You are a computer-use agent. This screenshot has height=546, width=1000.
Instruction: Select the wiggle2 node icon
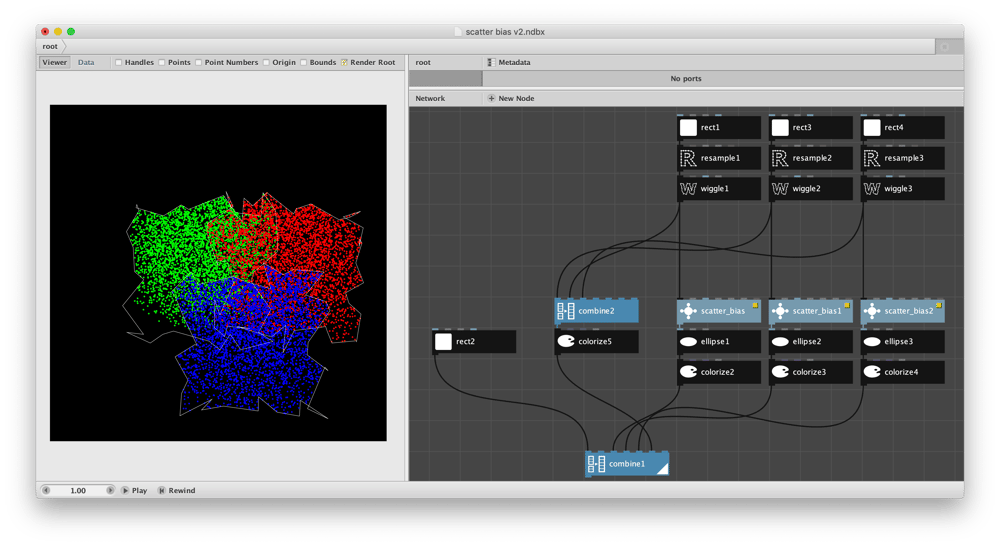point(780,189)
